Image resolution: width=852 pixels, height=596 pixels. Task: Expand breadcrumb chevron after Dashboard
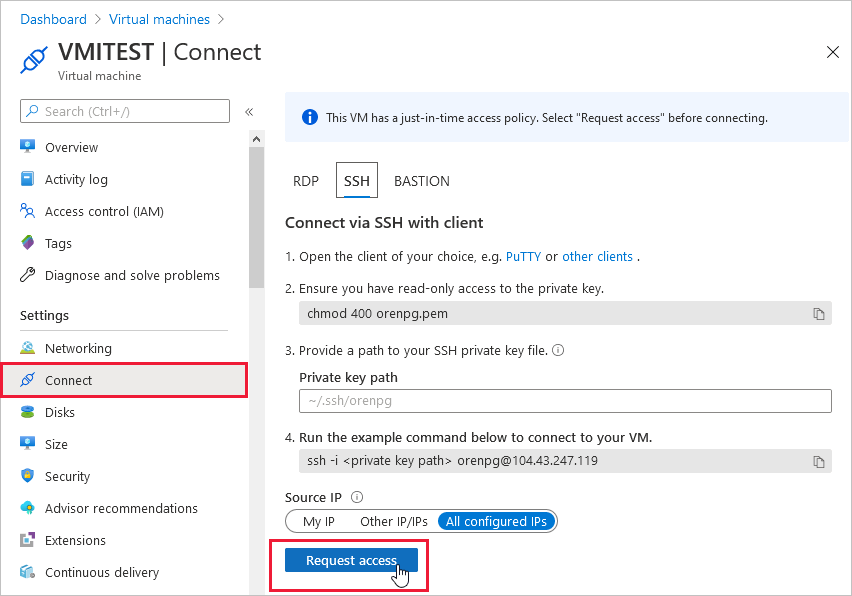(99, 19)
